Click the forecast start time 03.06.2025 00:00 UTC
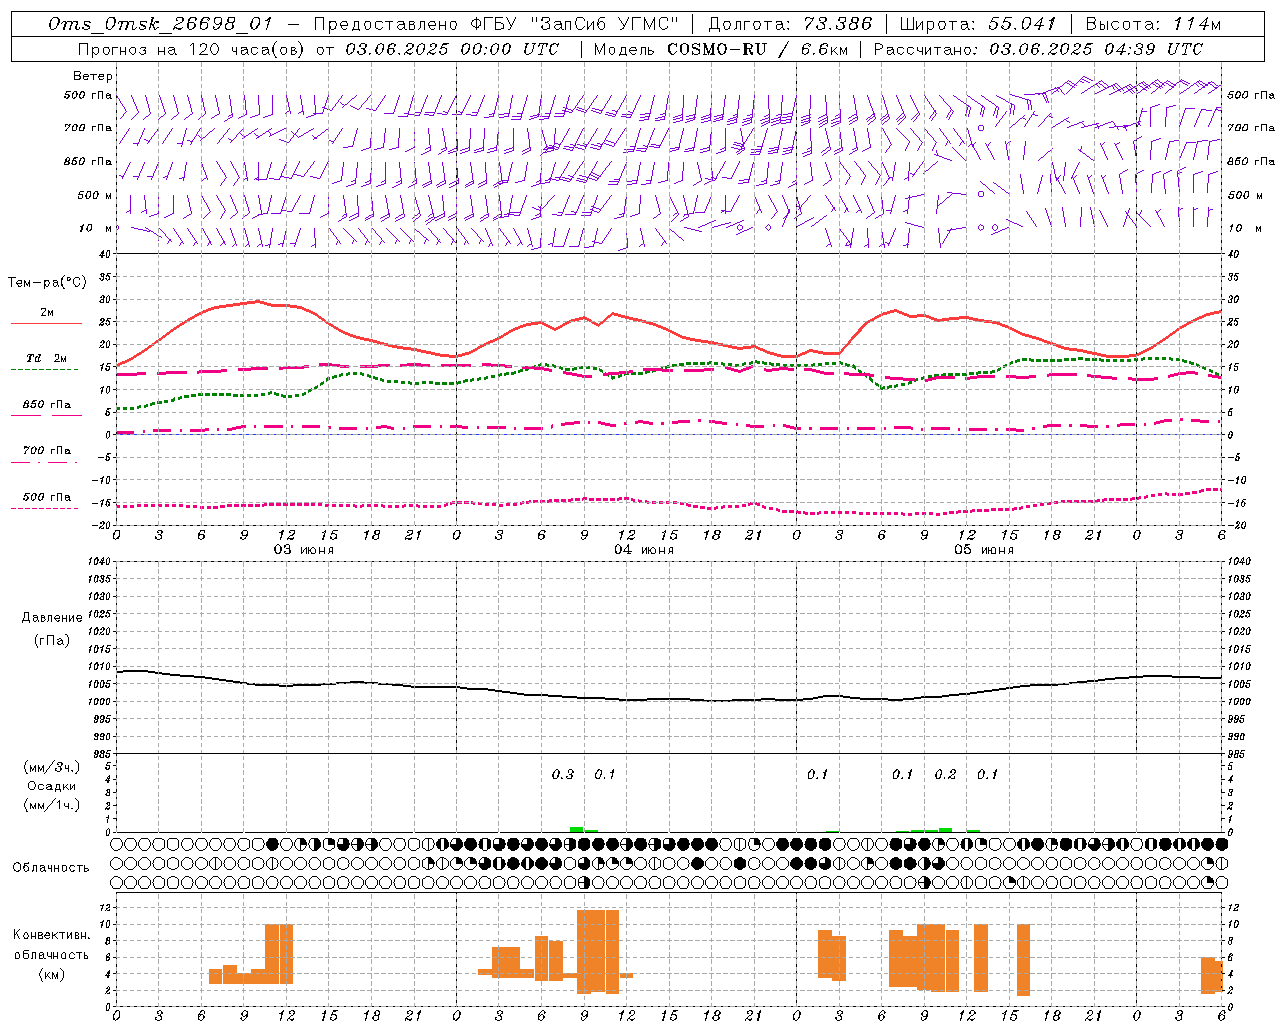The width and height of the screenshot is (1280, 1024). (452, 49)
